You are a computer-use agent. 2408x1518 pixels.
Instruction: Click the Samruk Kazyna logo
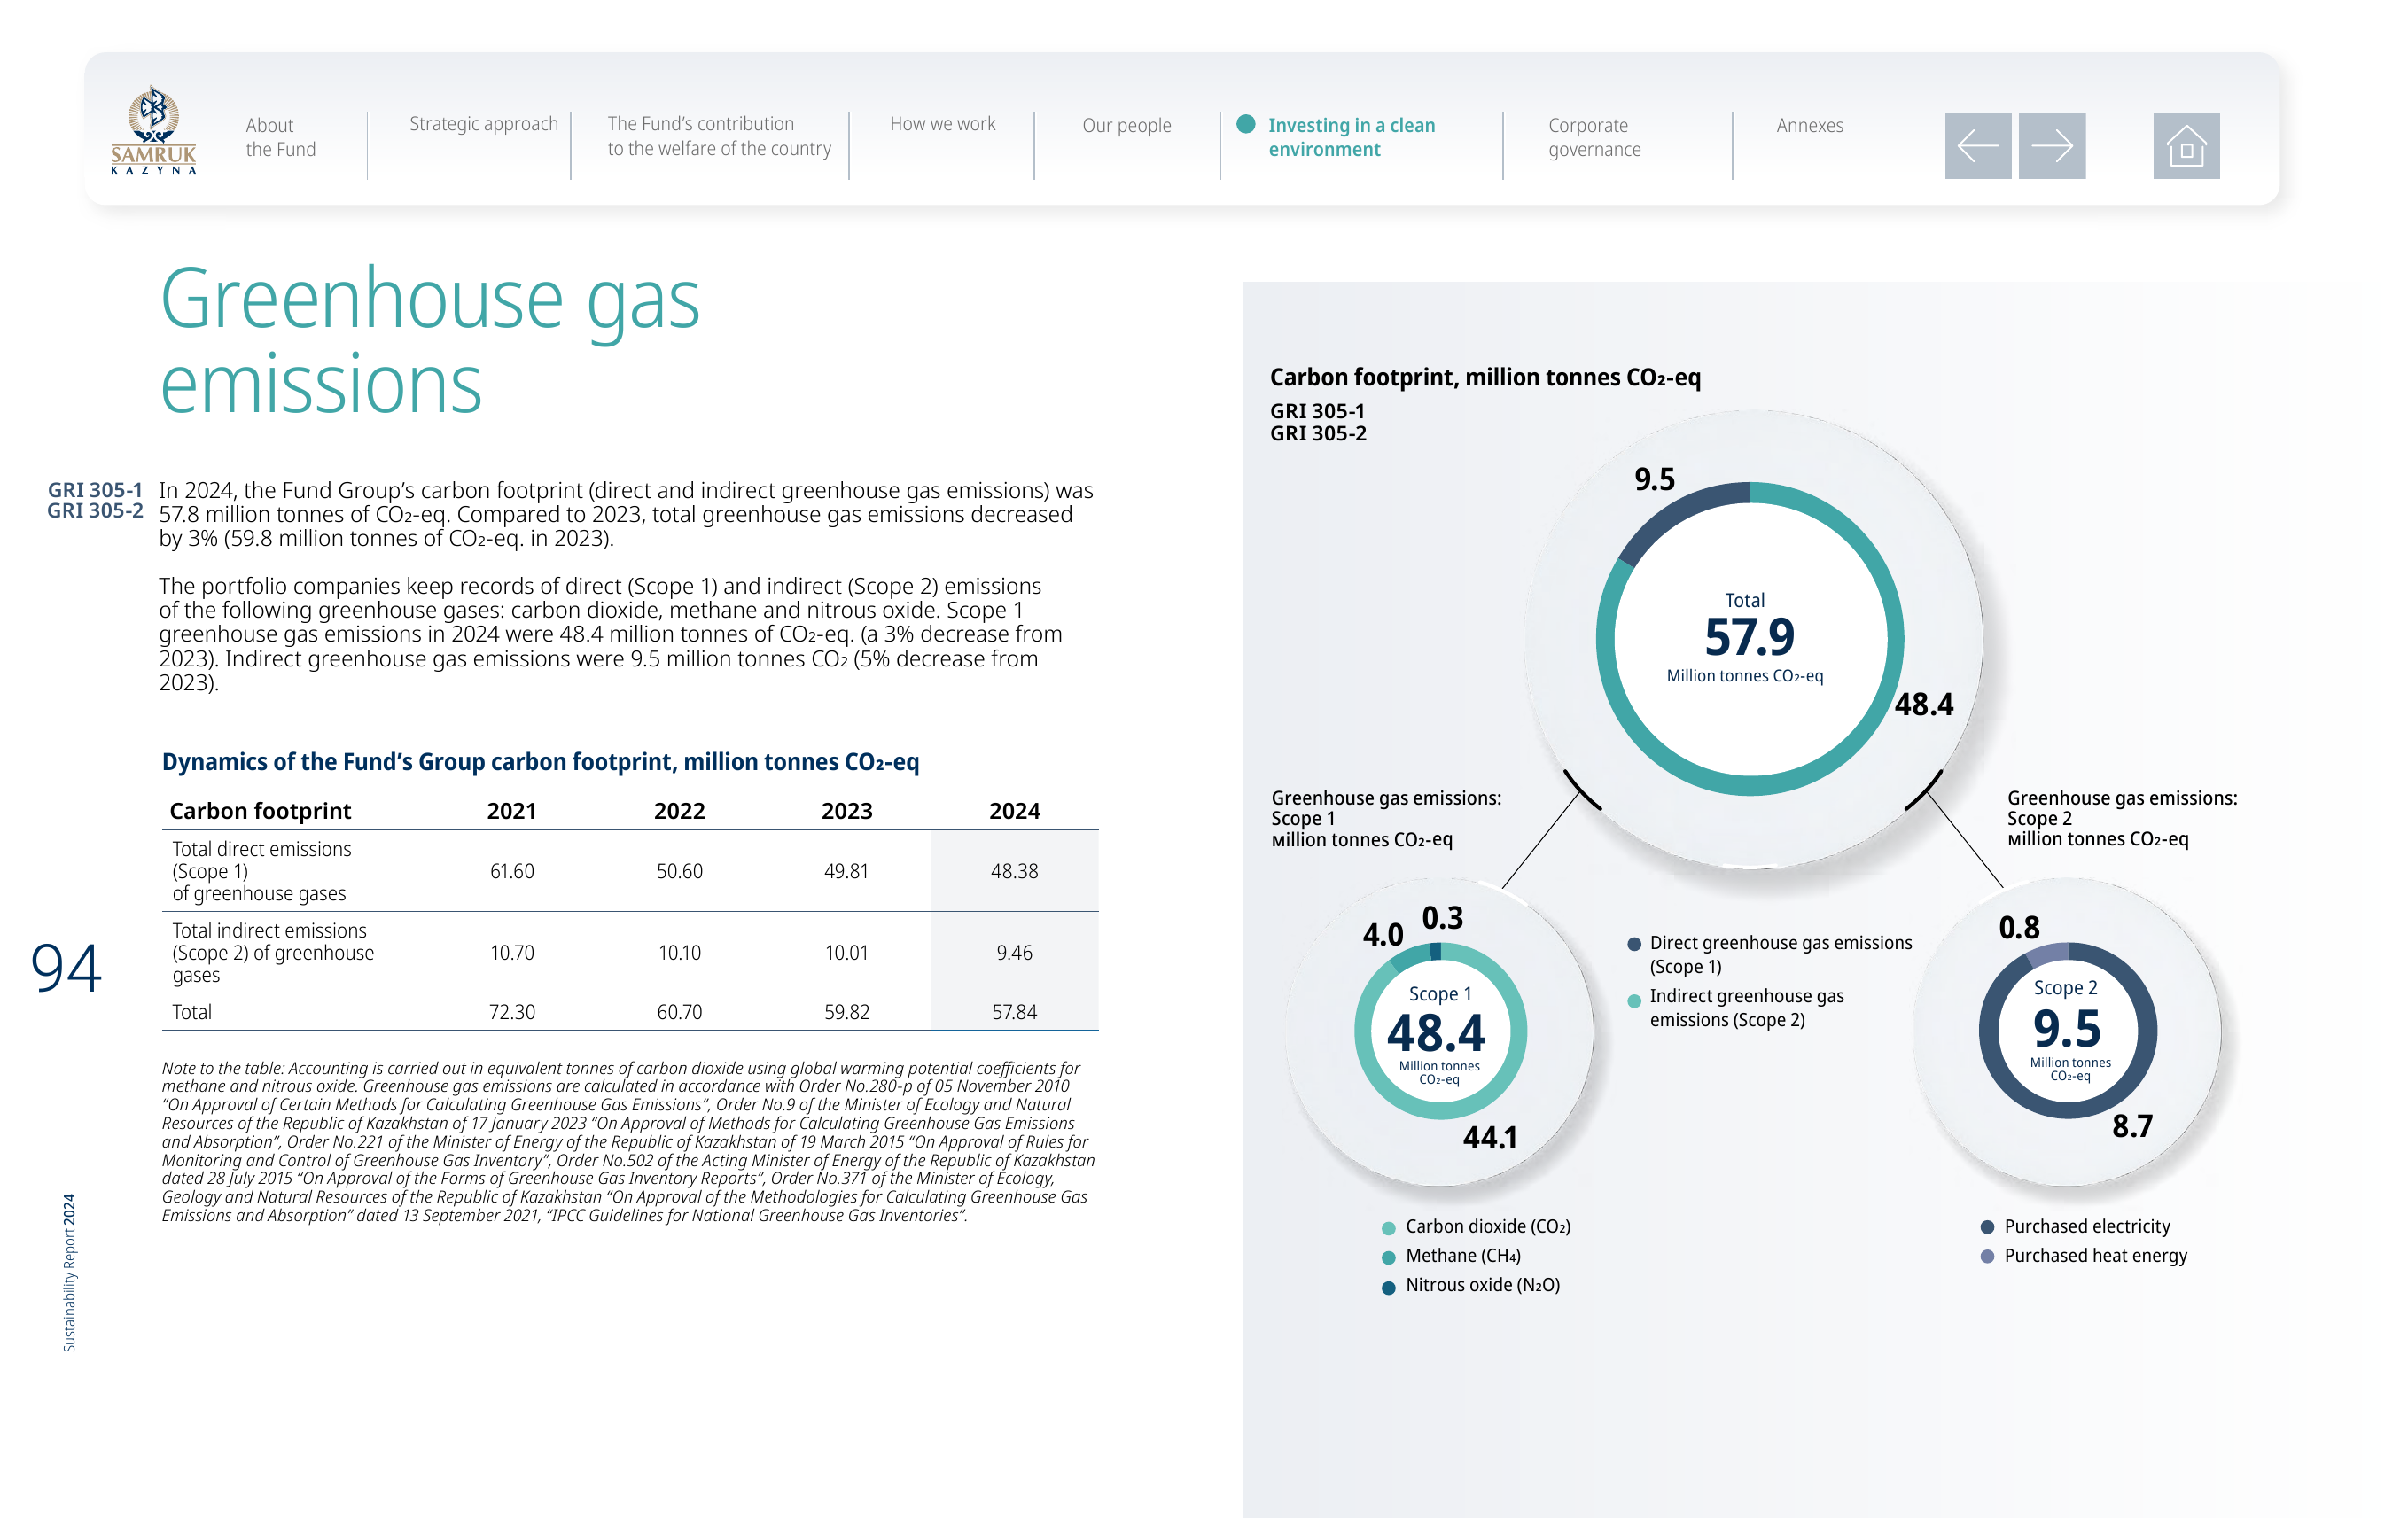(x=153, y=130)
